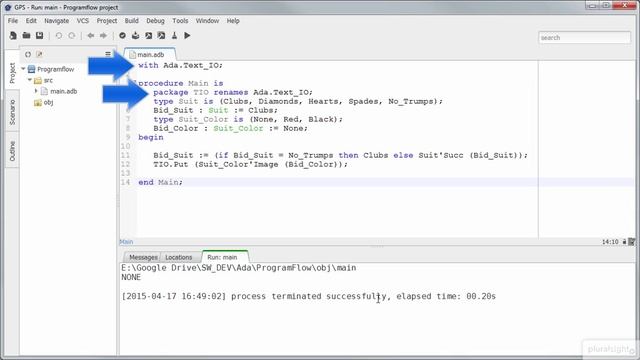Open the VCS menu
The image size is (640, 360).
[83, 21]
